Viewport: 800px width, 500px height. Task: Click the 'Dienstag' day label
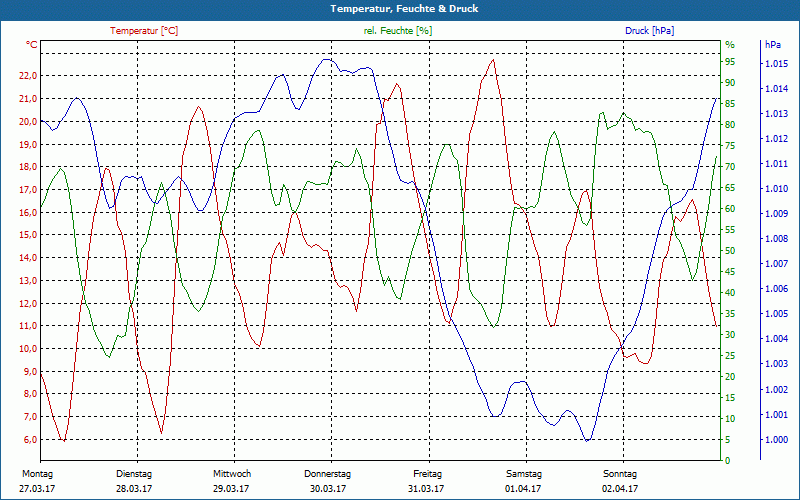pos(134,474)
